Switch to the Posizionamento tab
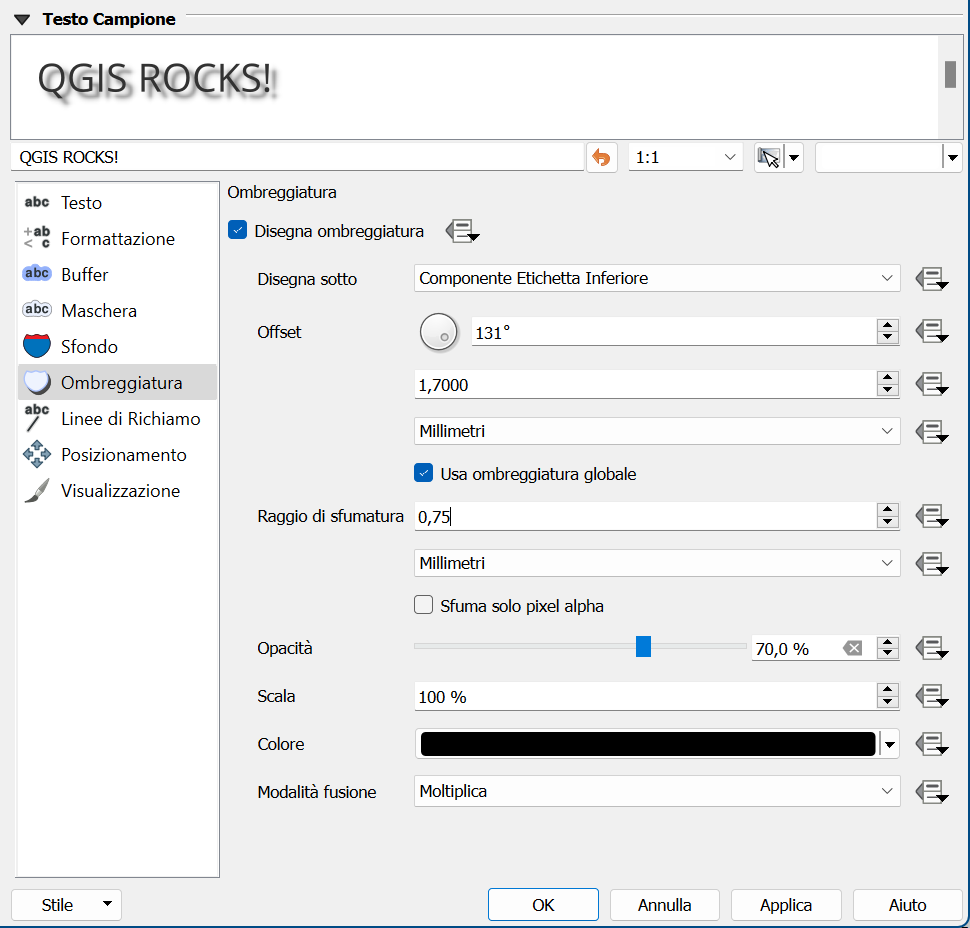 (118, 455)
